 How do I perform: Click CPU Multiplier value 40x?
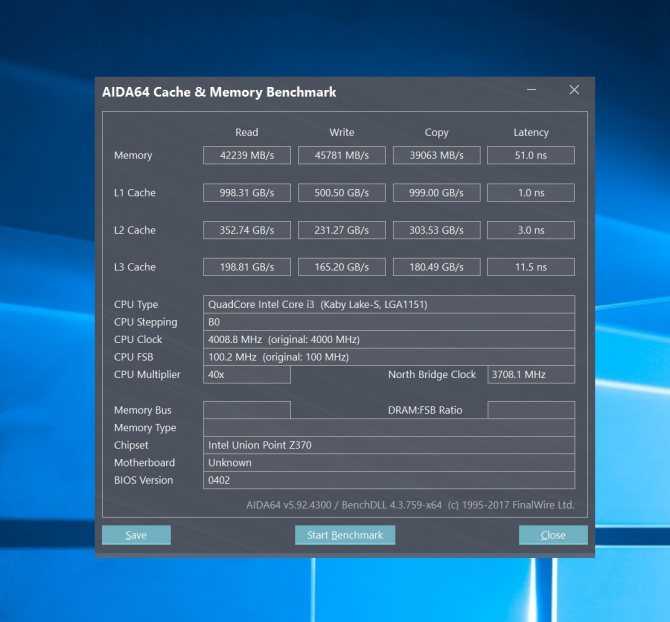click(x=247, y=375)
